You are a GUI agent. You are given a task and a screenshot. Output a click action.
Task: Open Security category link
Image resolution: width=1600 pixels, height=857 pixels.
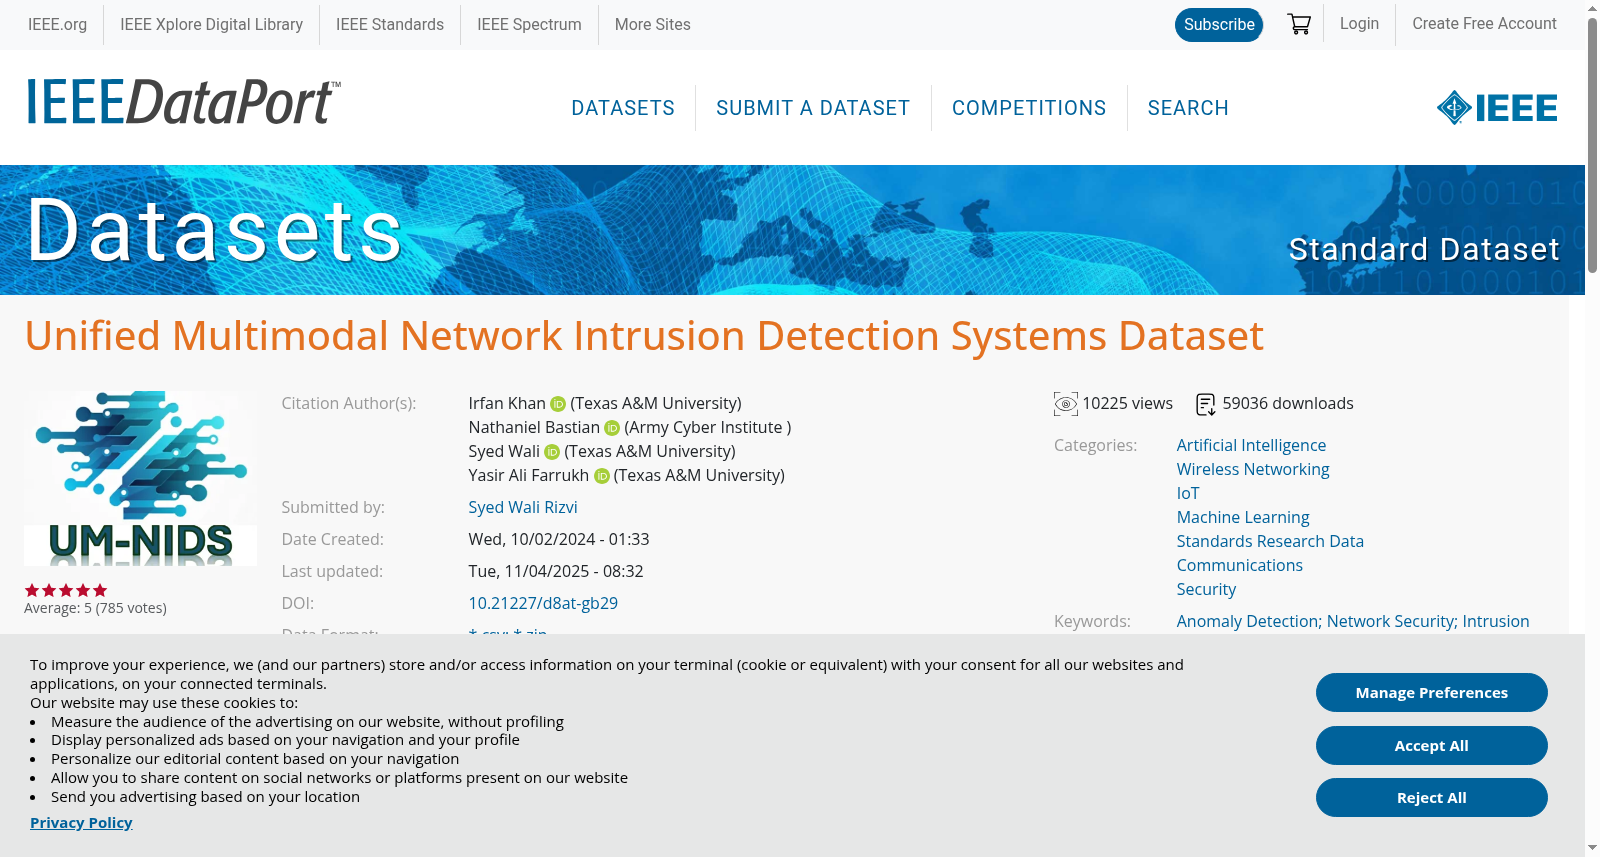click(1206, 589)
